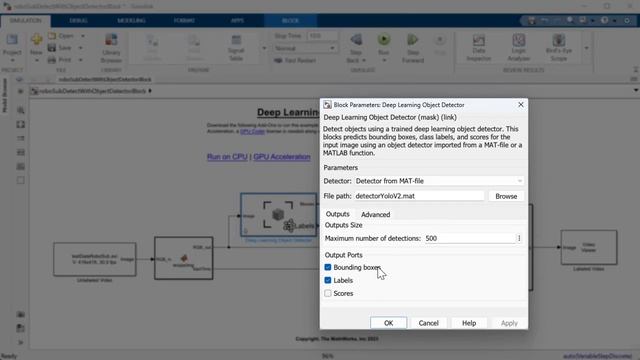Viewport: 640px width, 360px height.
Task: Click the GPU Coder link in canvas
Action: (x=252, y=131)
